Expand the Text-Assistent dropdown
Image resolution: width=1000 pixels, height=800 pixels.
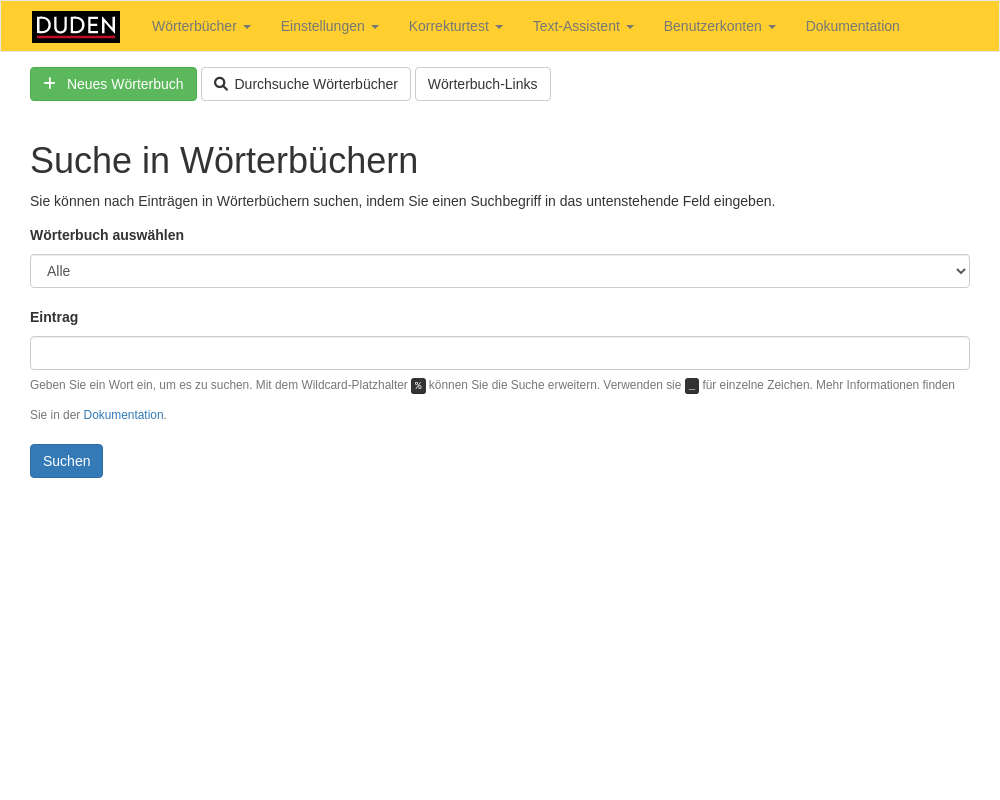coord(583,26)
